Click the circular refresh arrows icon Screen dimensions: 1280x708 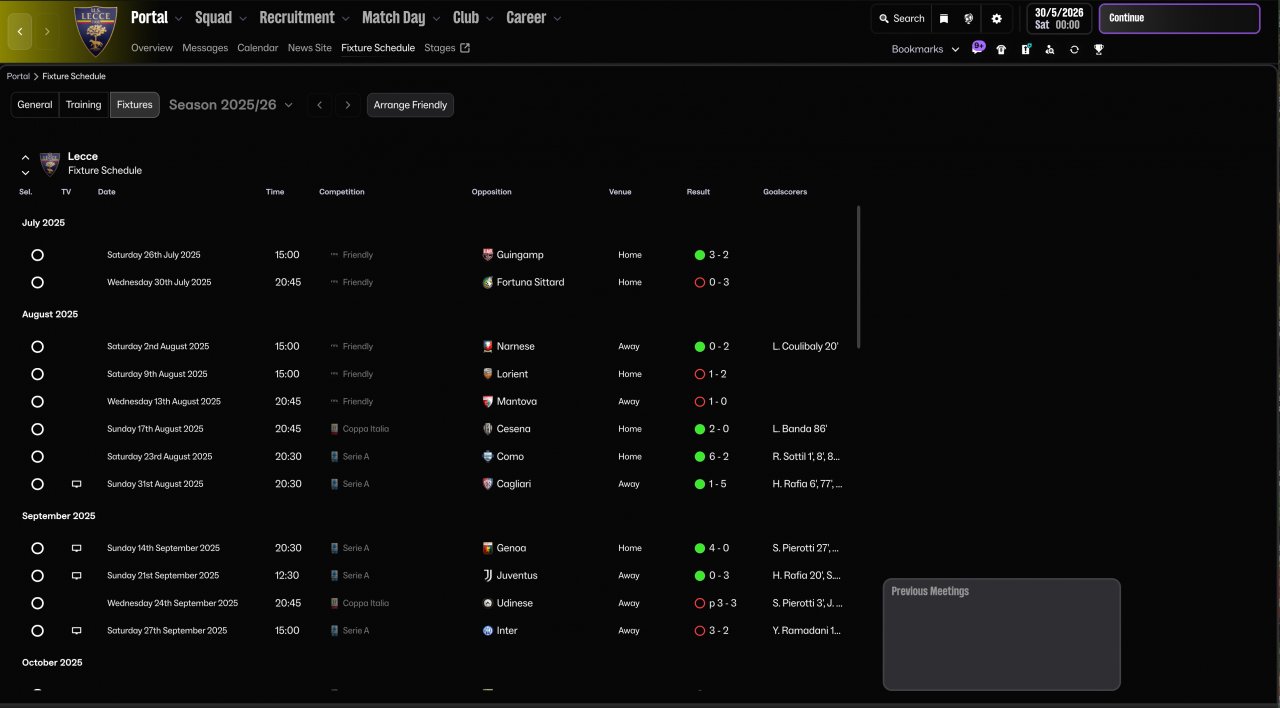click(1074, 49)
